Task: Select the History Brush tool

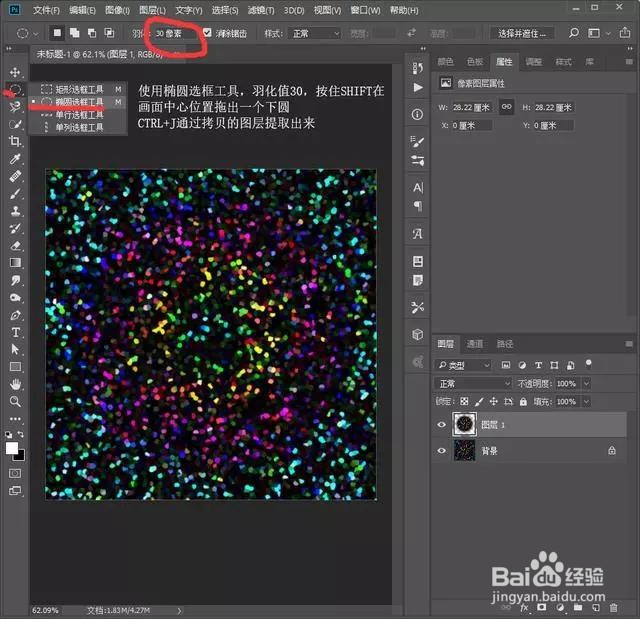Action: pyautogui.click(x=15, y=228)
